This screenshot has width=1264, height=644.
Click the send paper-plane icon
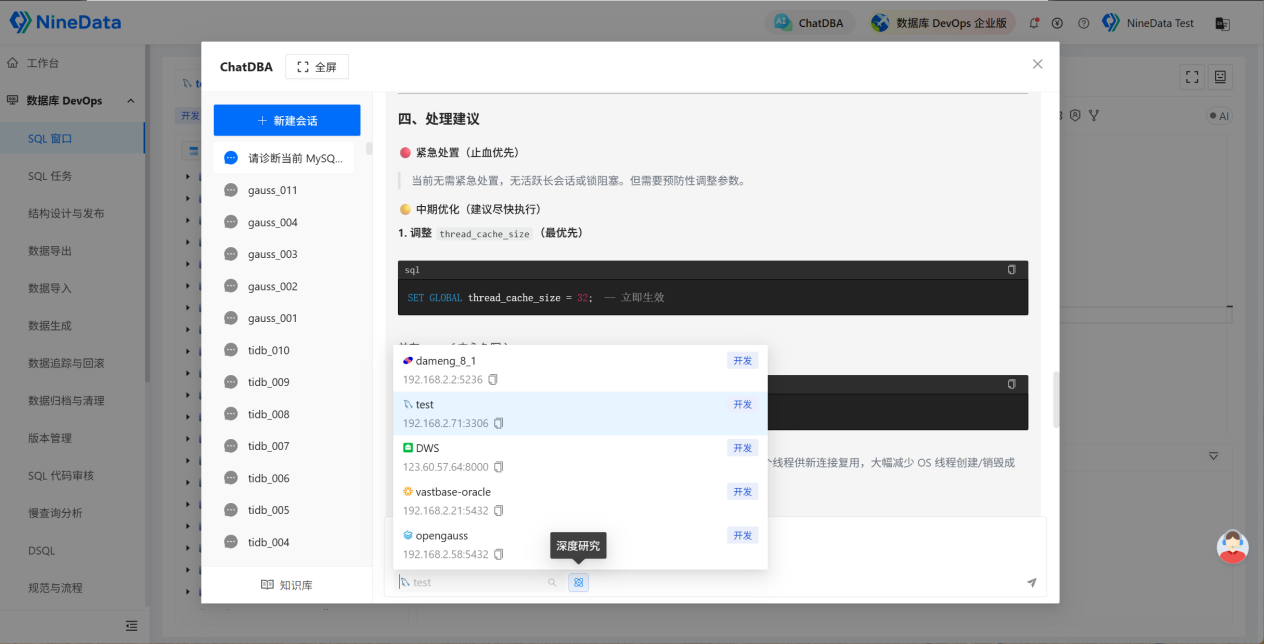1031,582
